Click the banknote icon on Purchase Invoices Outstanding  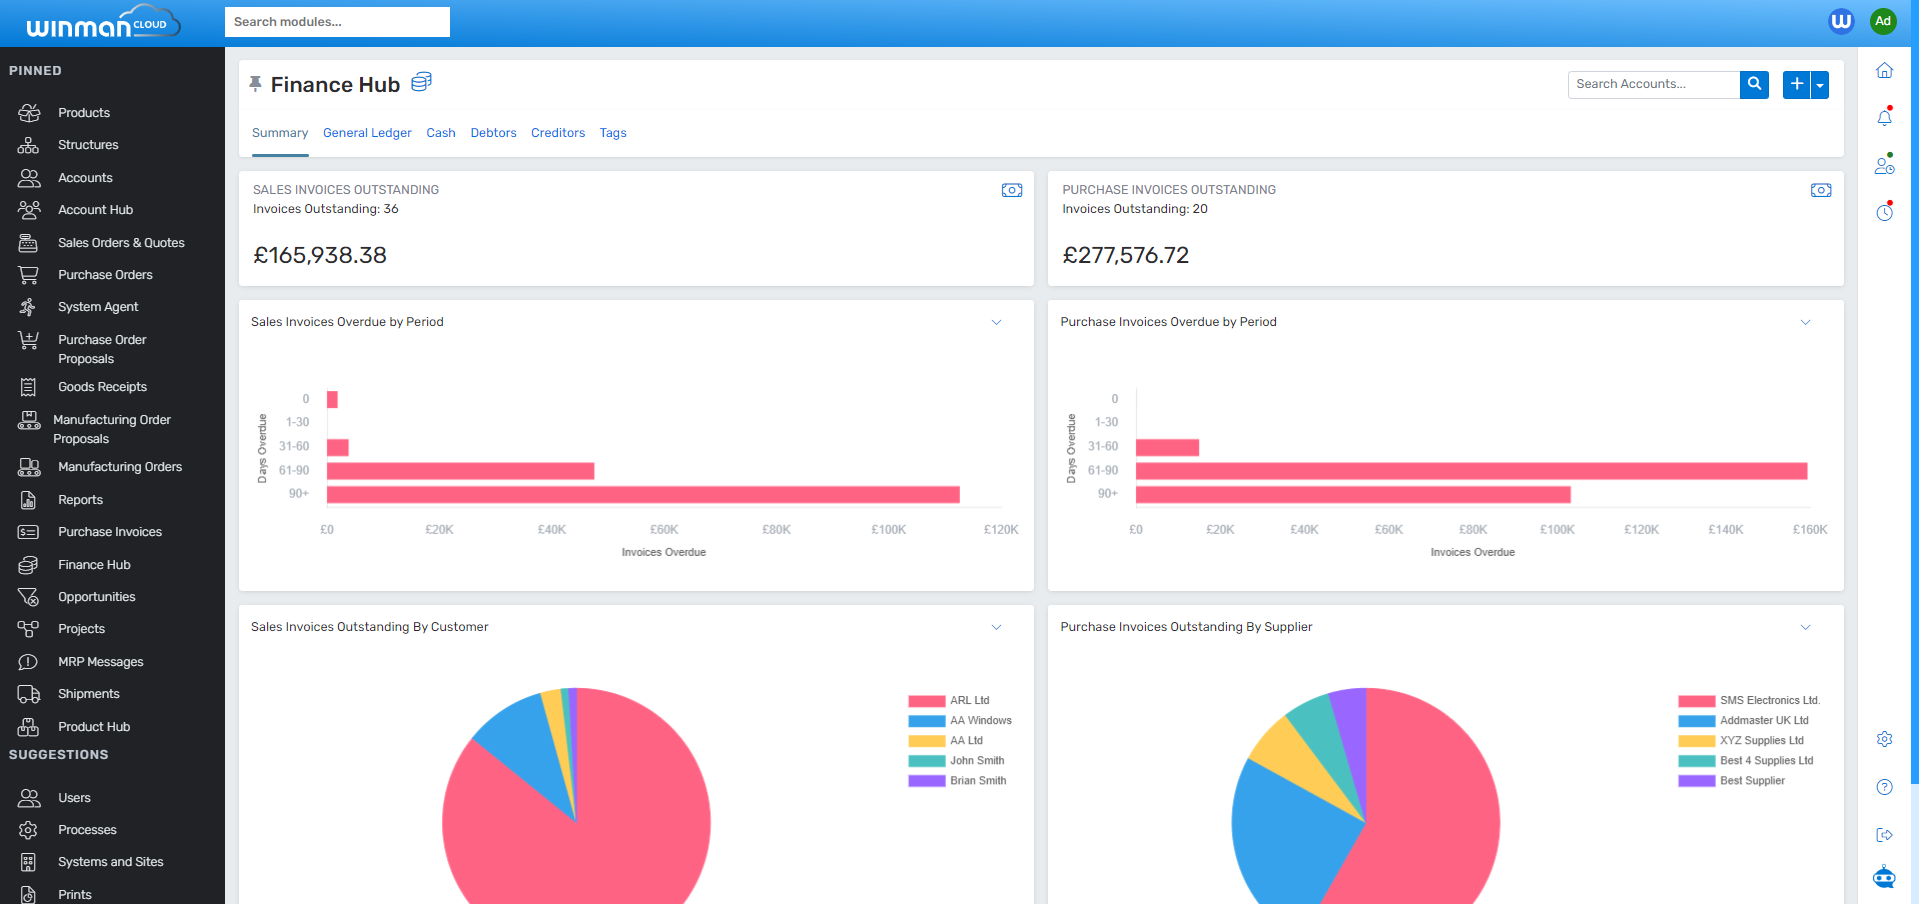tap(1821, 190)
